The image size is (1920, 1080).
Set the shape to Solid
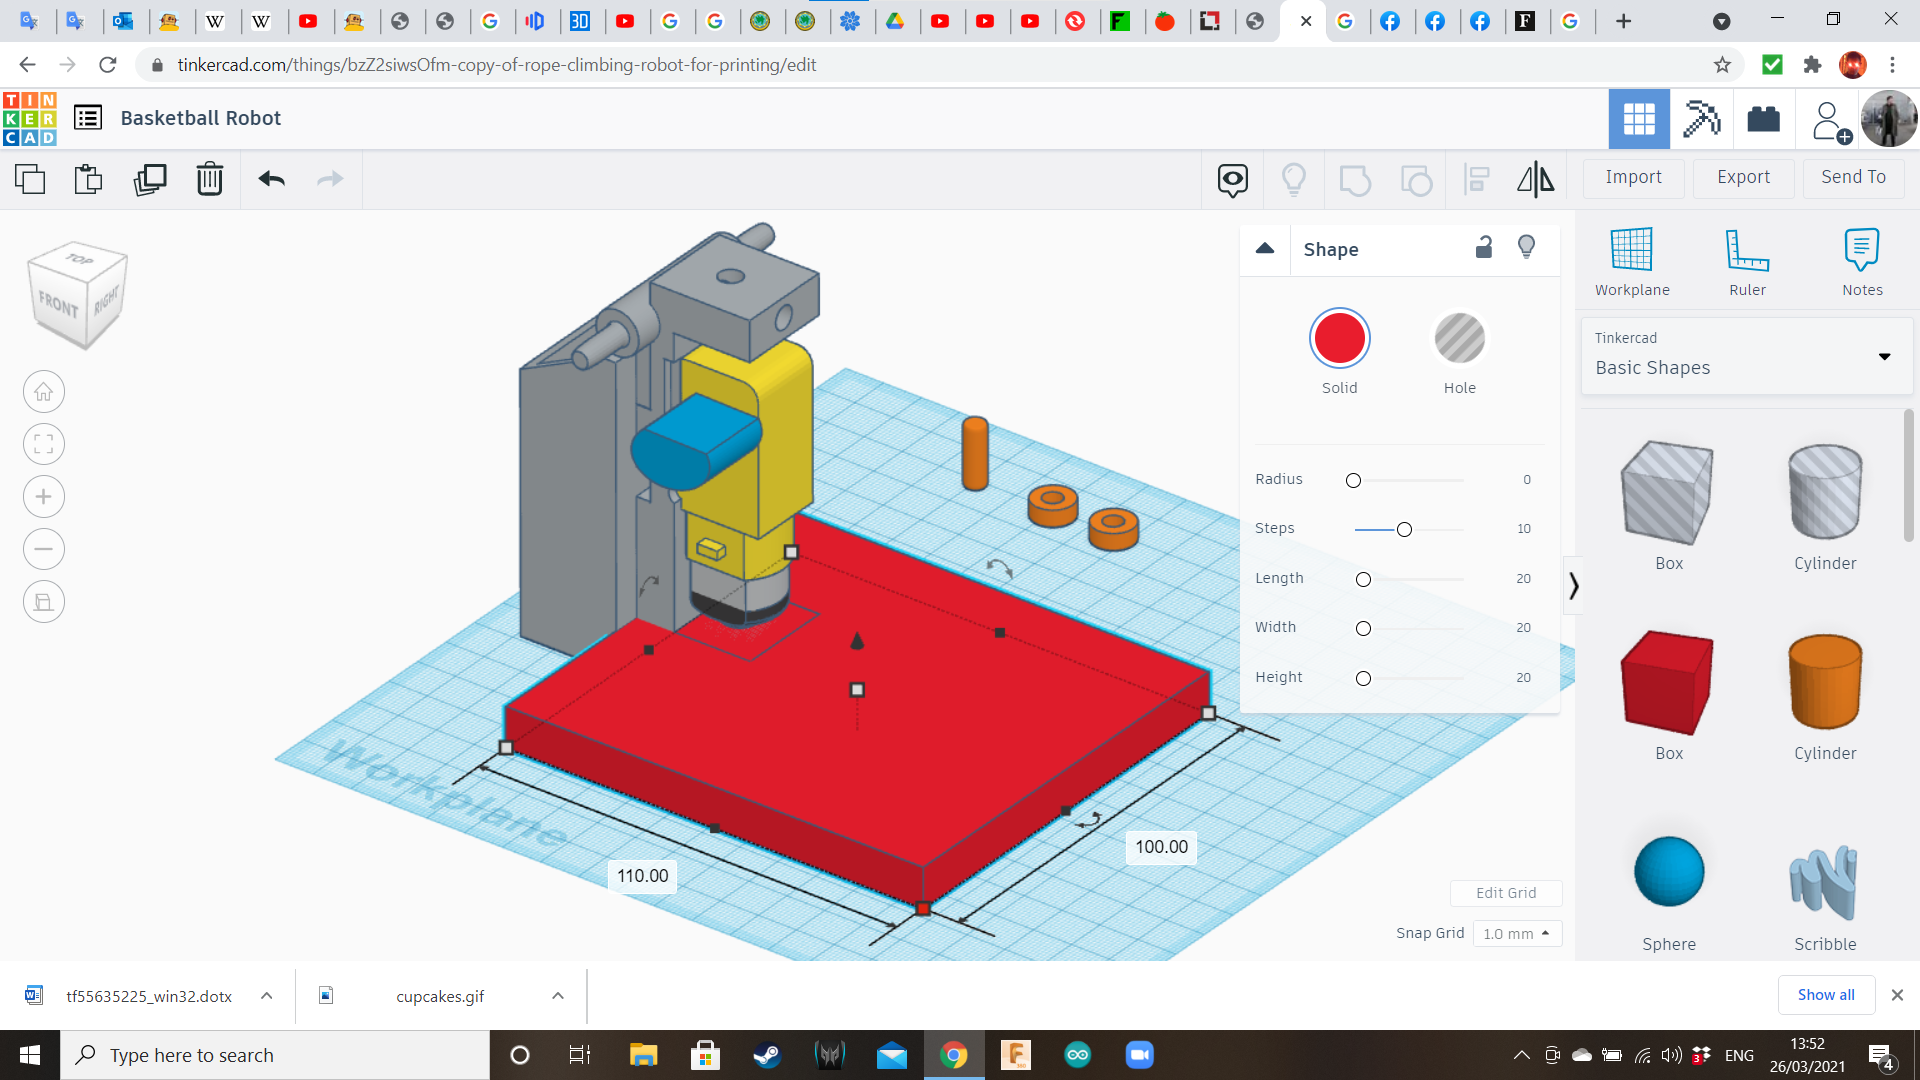[1339, 339]
